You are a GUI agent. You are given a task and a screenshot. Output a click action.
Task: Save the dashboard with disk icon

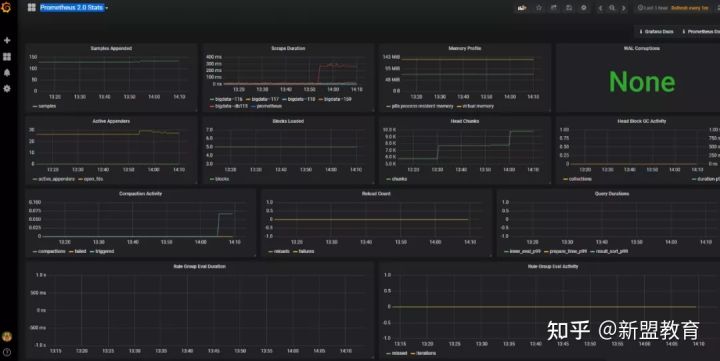point(569,8)
